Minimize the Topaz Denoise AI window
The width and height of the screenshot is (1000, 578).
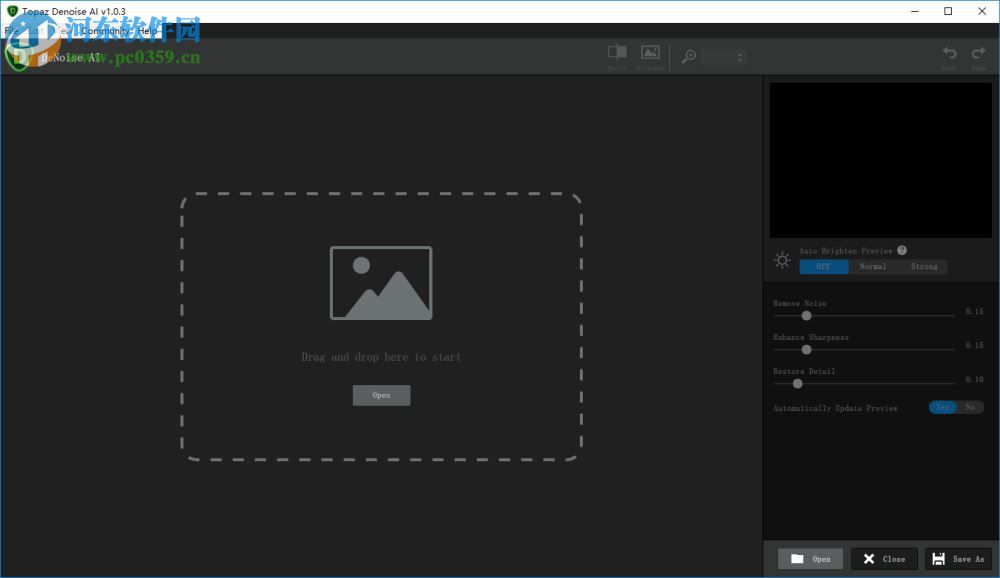click(x=915, y=11)
